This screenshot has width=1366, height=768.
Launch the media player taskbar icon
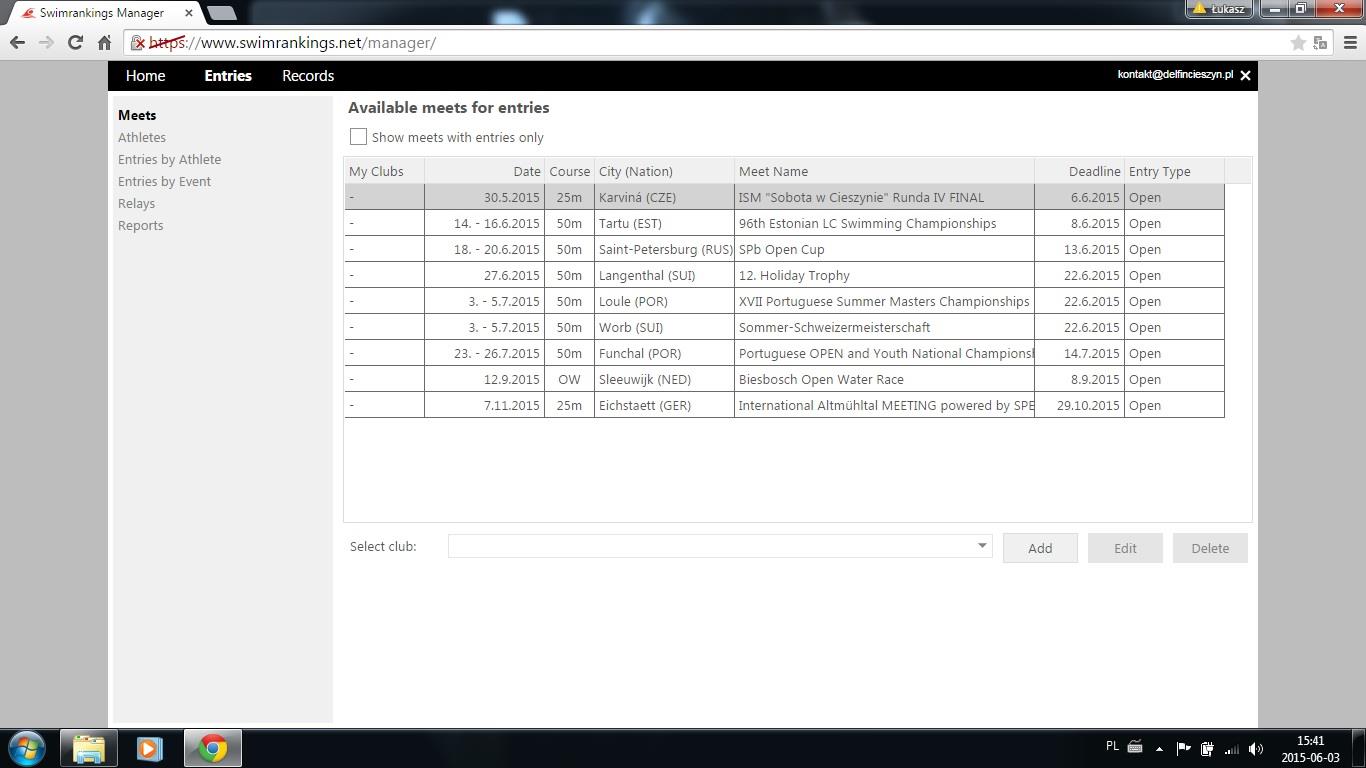[150, 748]
